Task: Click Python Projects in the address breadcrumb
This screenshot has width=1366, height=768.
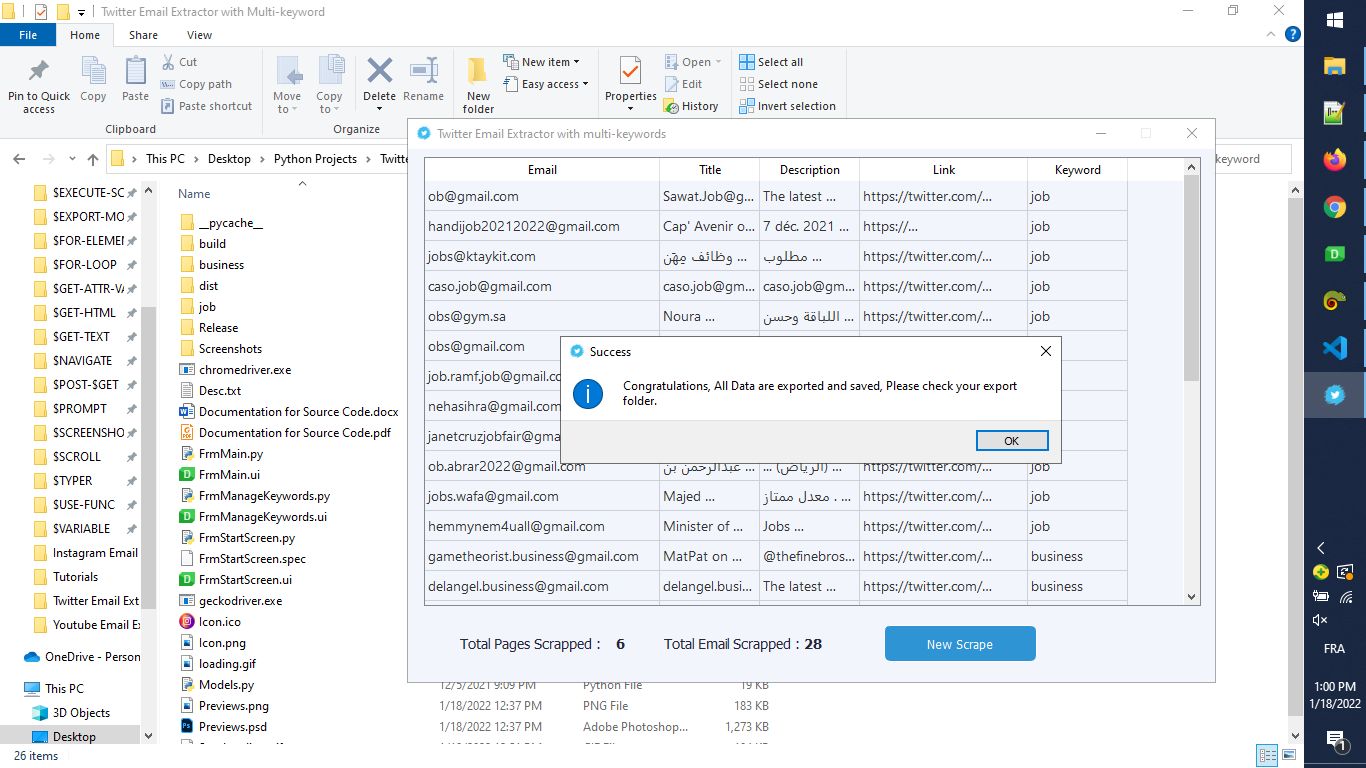Action: tap(315, 159)
